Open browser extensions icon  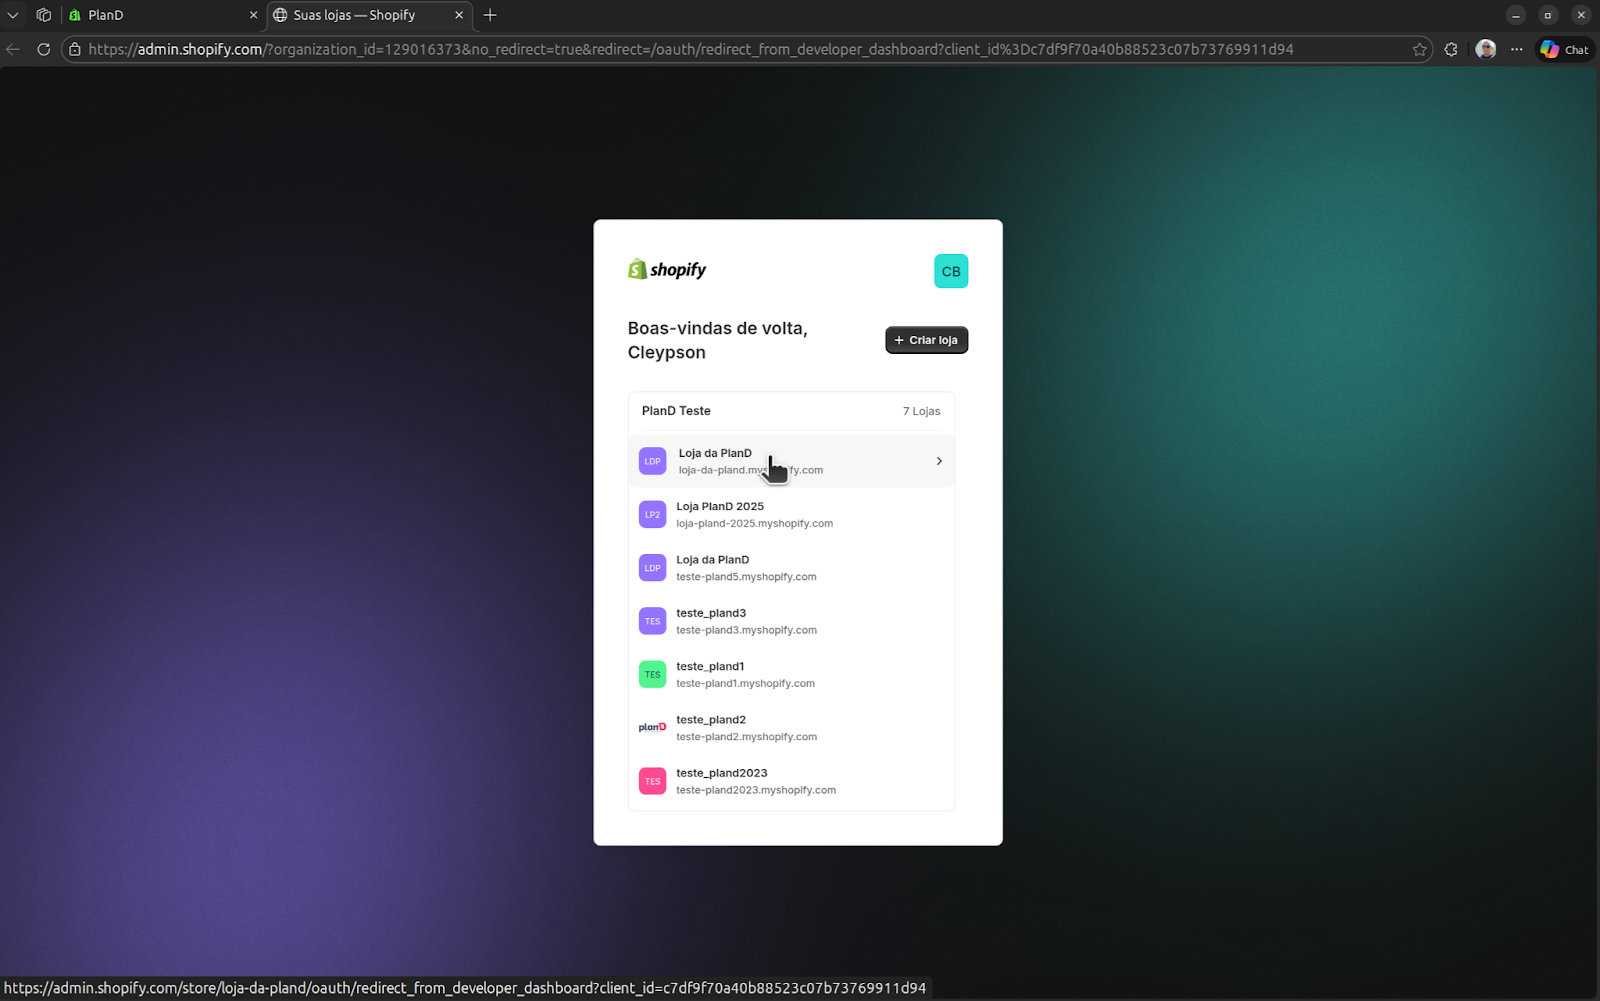(x=1451, y=49)
